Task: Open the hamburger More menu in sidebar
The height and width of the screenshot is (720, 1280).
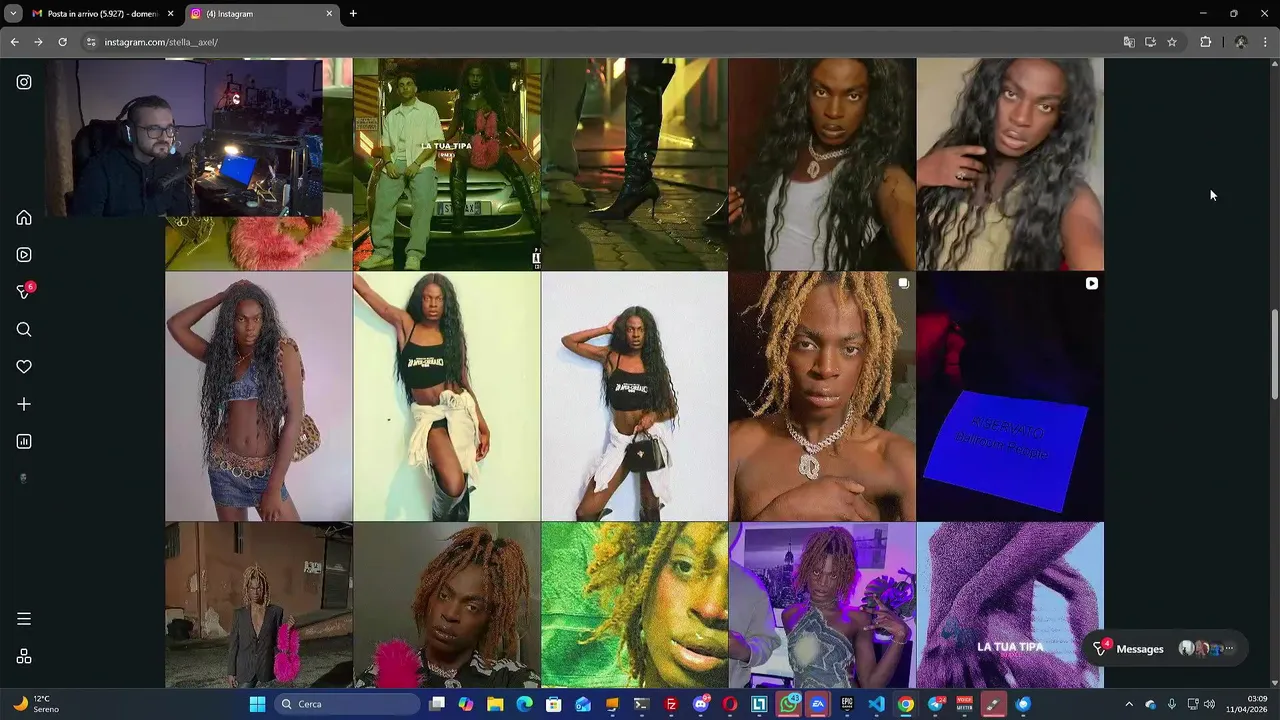Action: click(x=24, y=619)
